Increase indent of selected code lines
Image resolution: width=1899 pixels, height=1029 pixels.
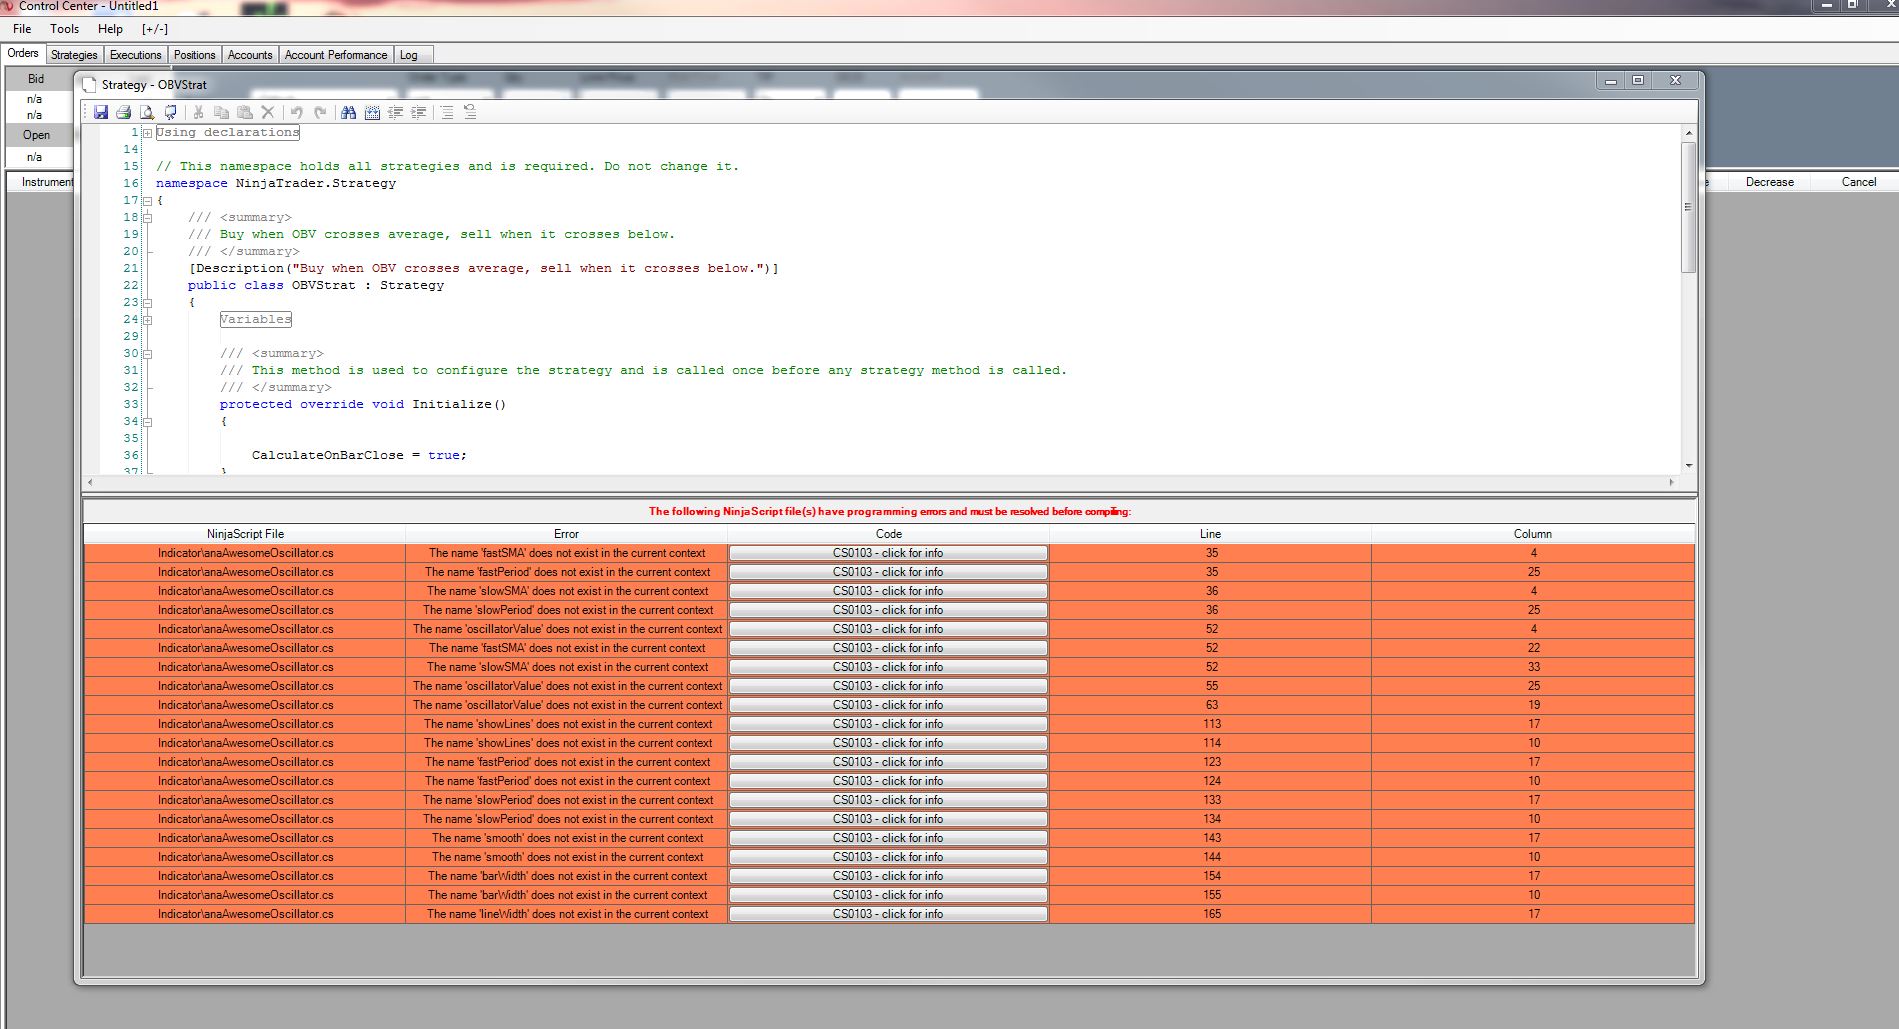coord(419,112)
